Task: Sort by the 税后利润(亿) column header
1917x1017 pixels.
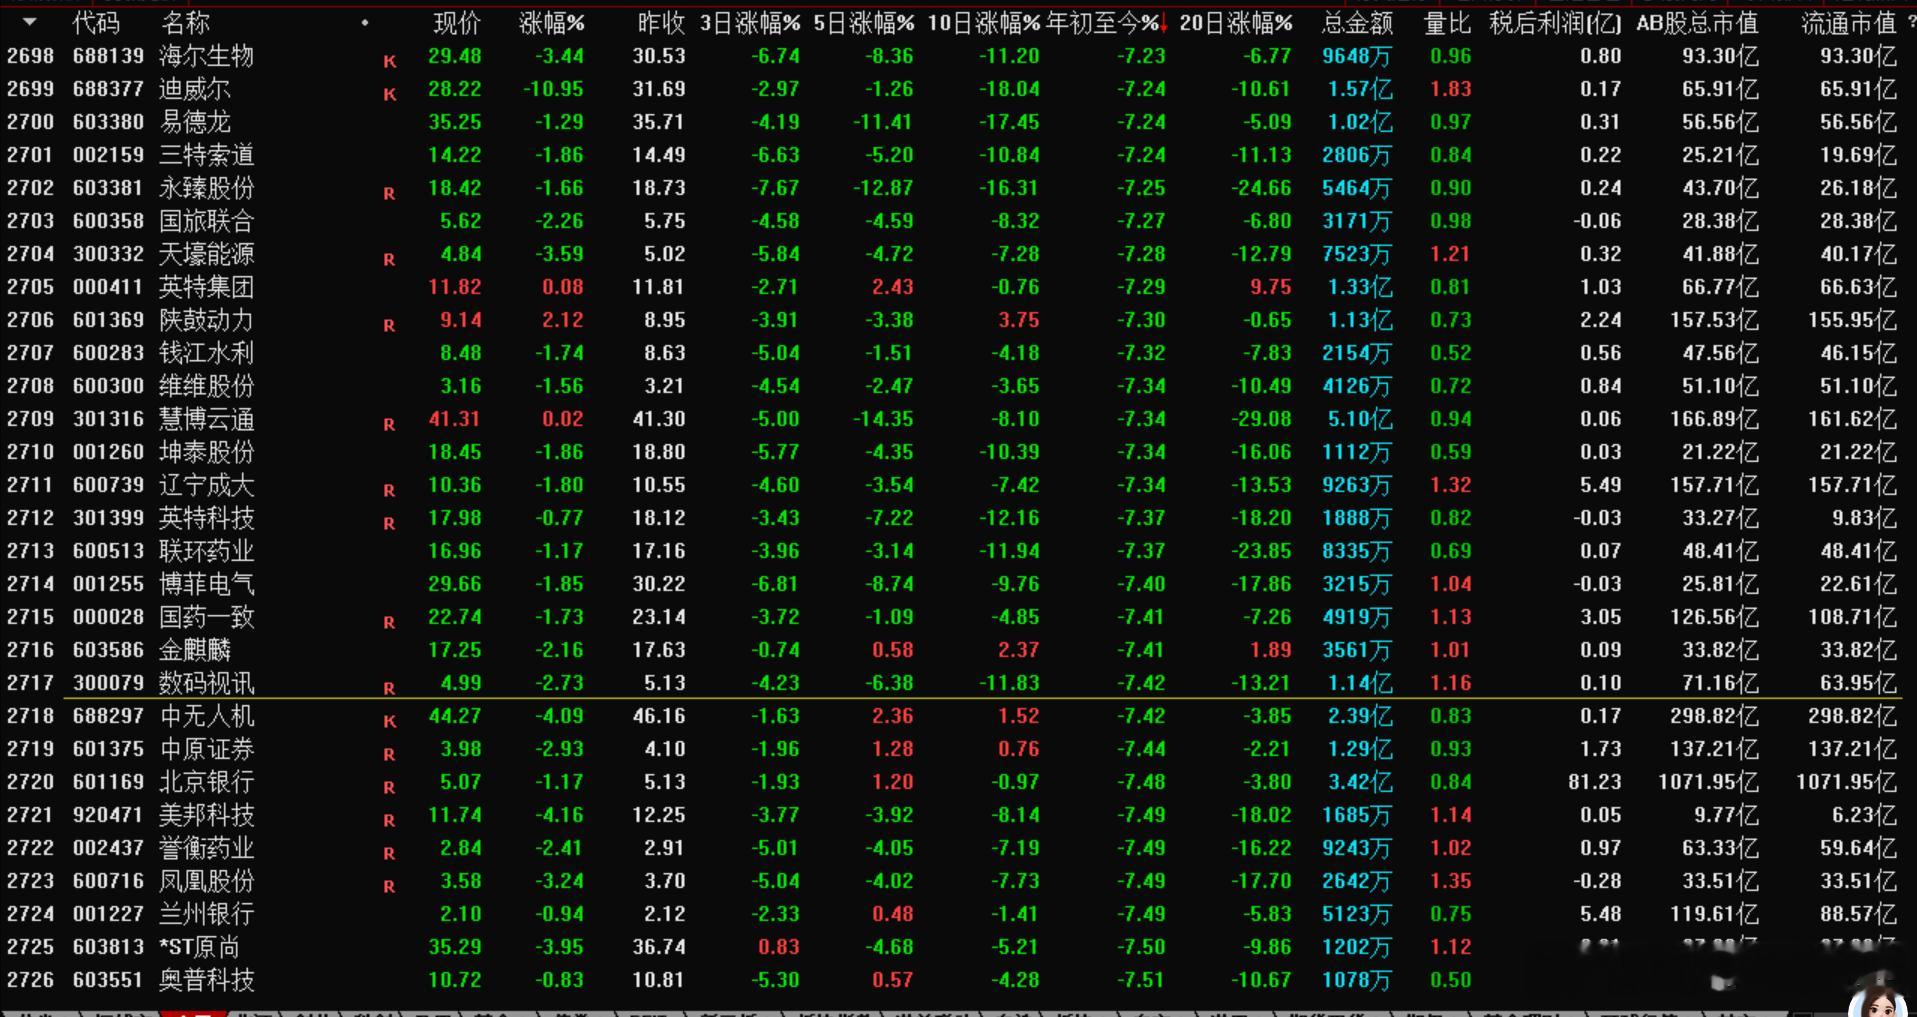Action: (1555, 23)
